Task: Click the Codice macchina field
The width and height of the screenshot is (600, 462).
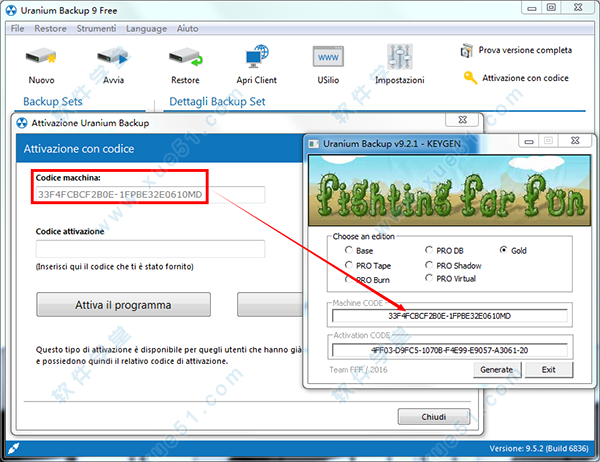Action: (x=150, y=194)
